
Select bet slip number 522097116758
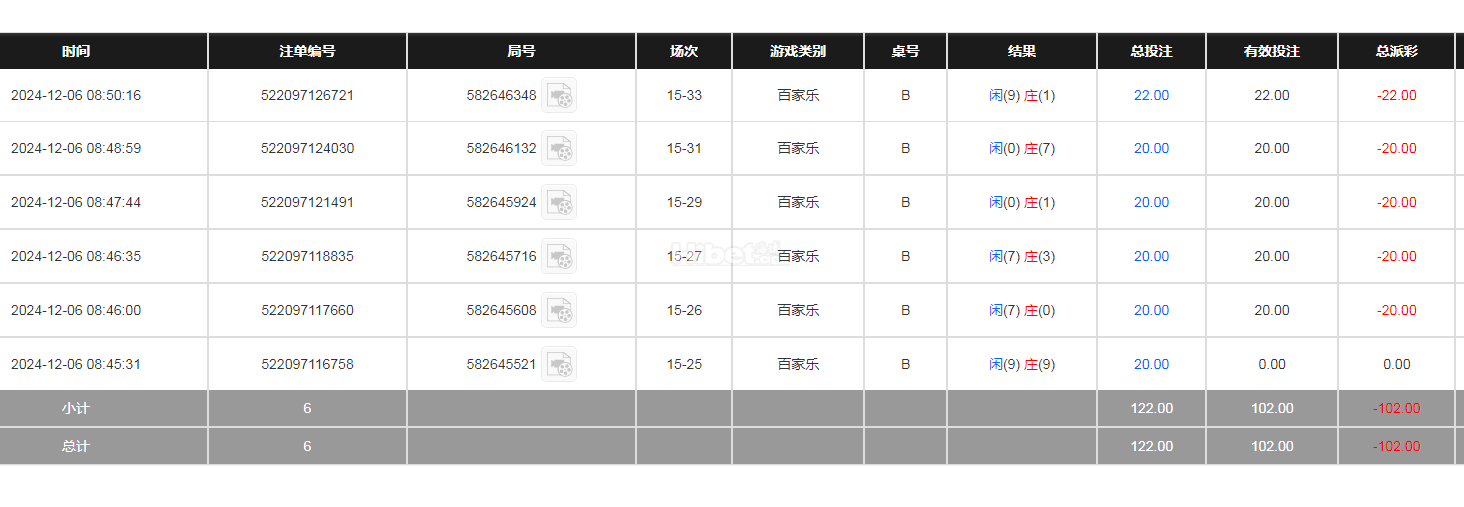pos(307,365)
